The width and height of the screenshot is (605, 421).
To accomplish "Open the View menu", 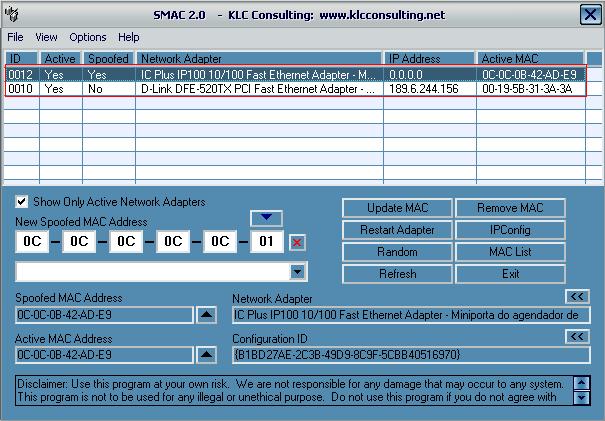I will 46,37.
